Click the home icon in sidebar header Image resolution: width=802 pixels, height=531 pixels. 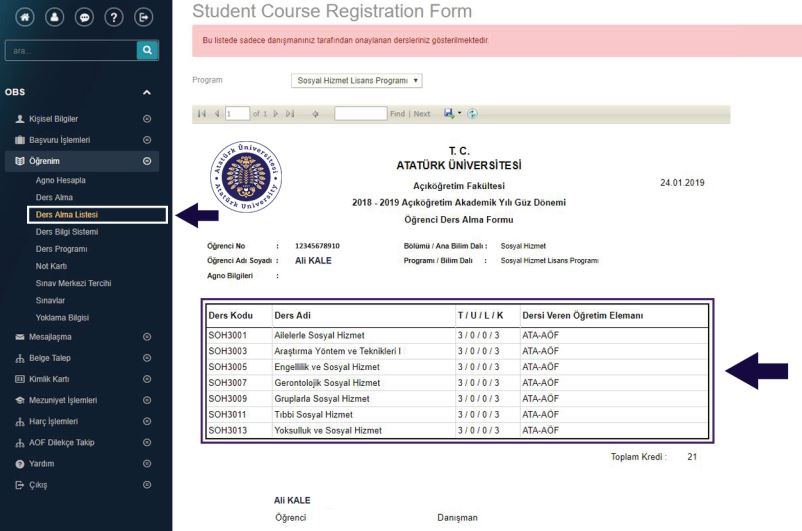tap(22, 17)
